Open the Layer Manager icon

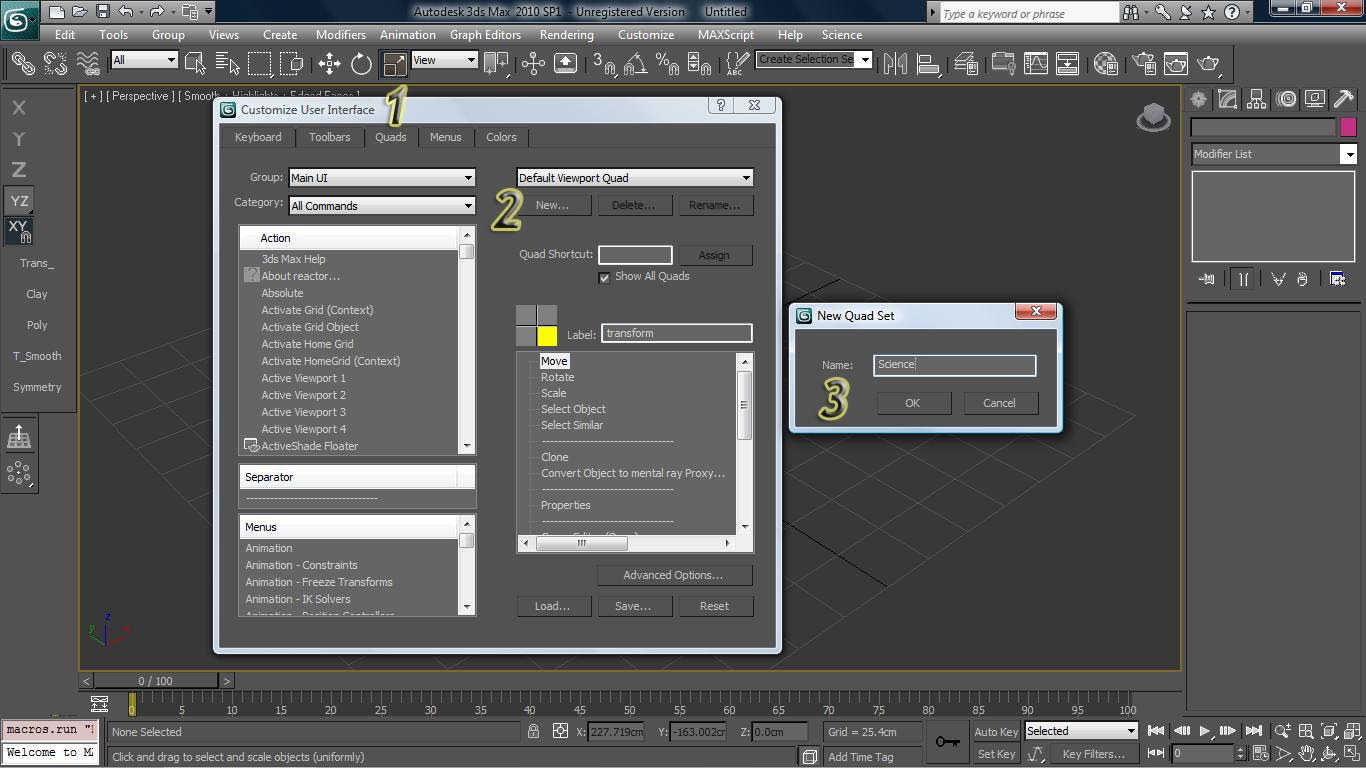coord(966,64)
